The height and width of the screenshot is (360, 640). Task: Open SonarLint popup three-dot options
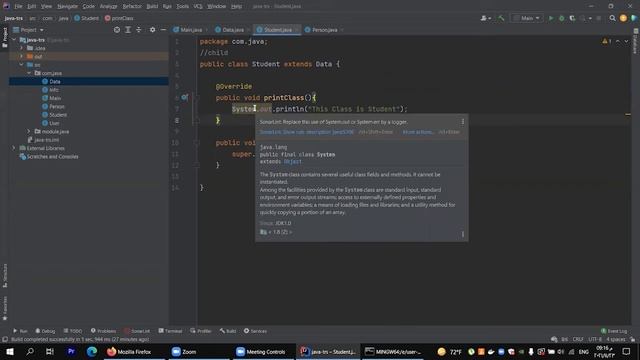(462, 122)
